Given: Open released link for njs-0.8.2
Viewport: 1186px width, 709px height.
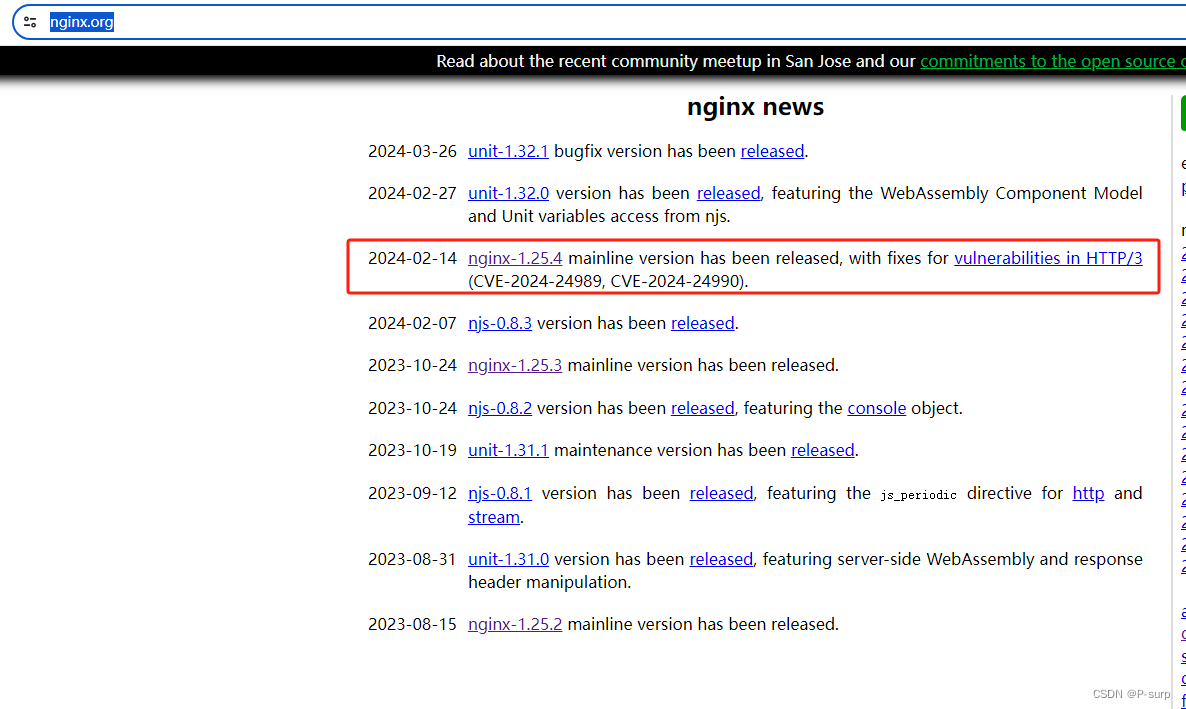Looking at the screenshot, I should pyautogui.click(x=702, y=409).
